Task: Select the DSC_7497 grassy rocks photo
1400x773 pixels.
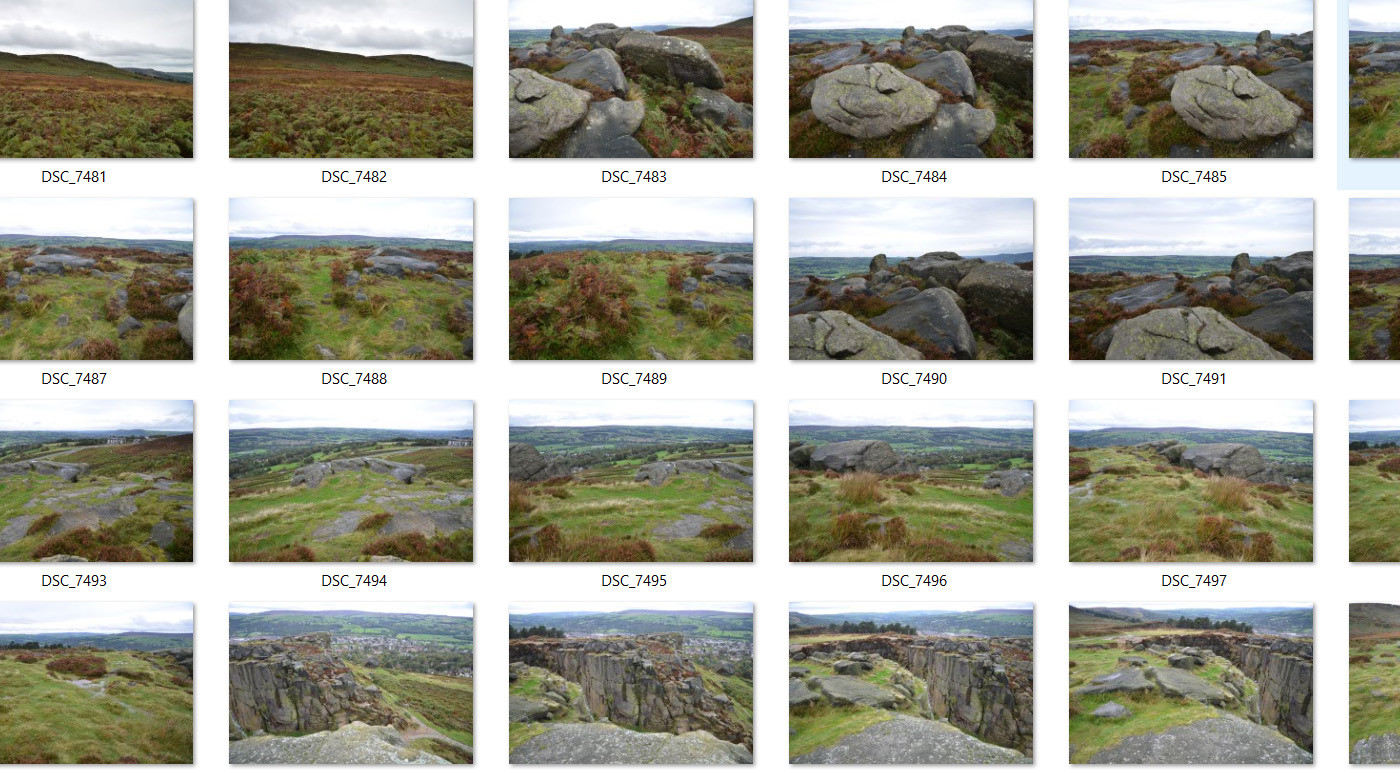Action: coord(1191,481)
